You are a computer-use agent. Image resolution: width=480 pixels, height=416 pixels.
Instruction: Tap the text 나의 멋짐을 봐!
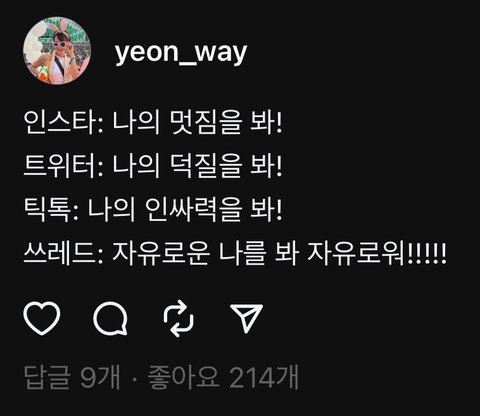coord(197,122)
